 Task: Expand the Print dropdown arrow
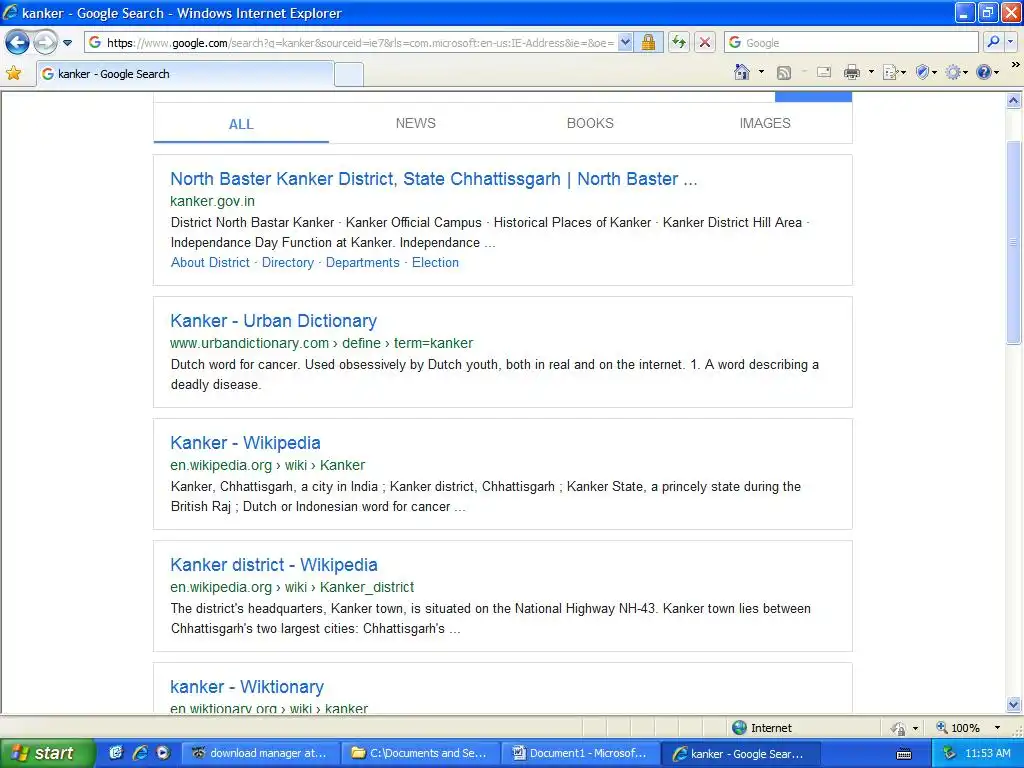pyautogui.click(x=871, y=72)
